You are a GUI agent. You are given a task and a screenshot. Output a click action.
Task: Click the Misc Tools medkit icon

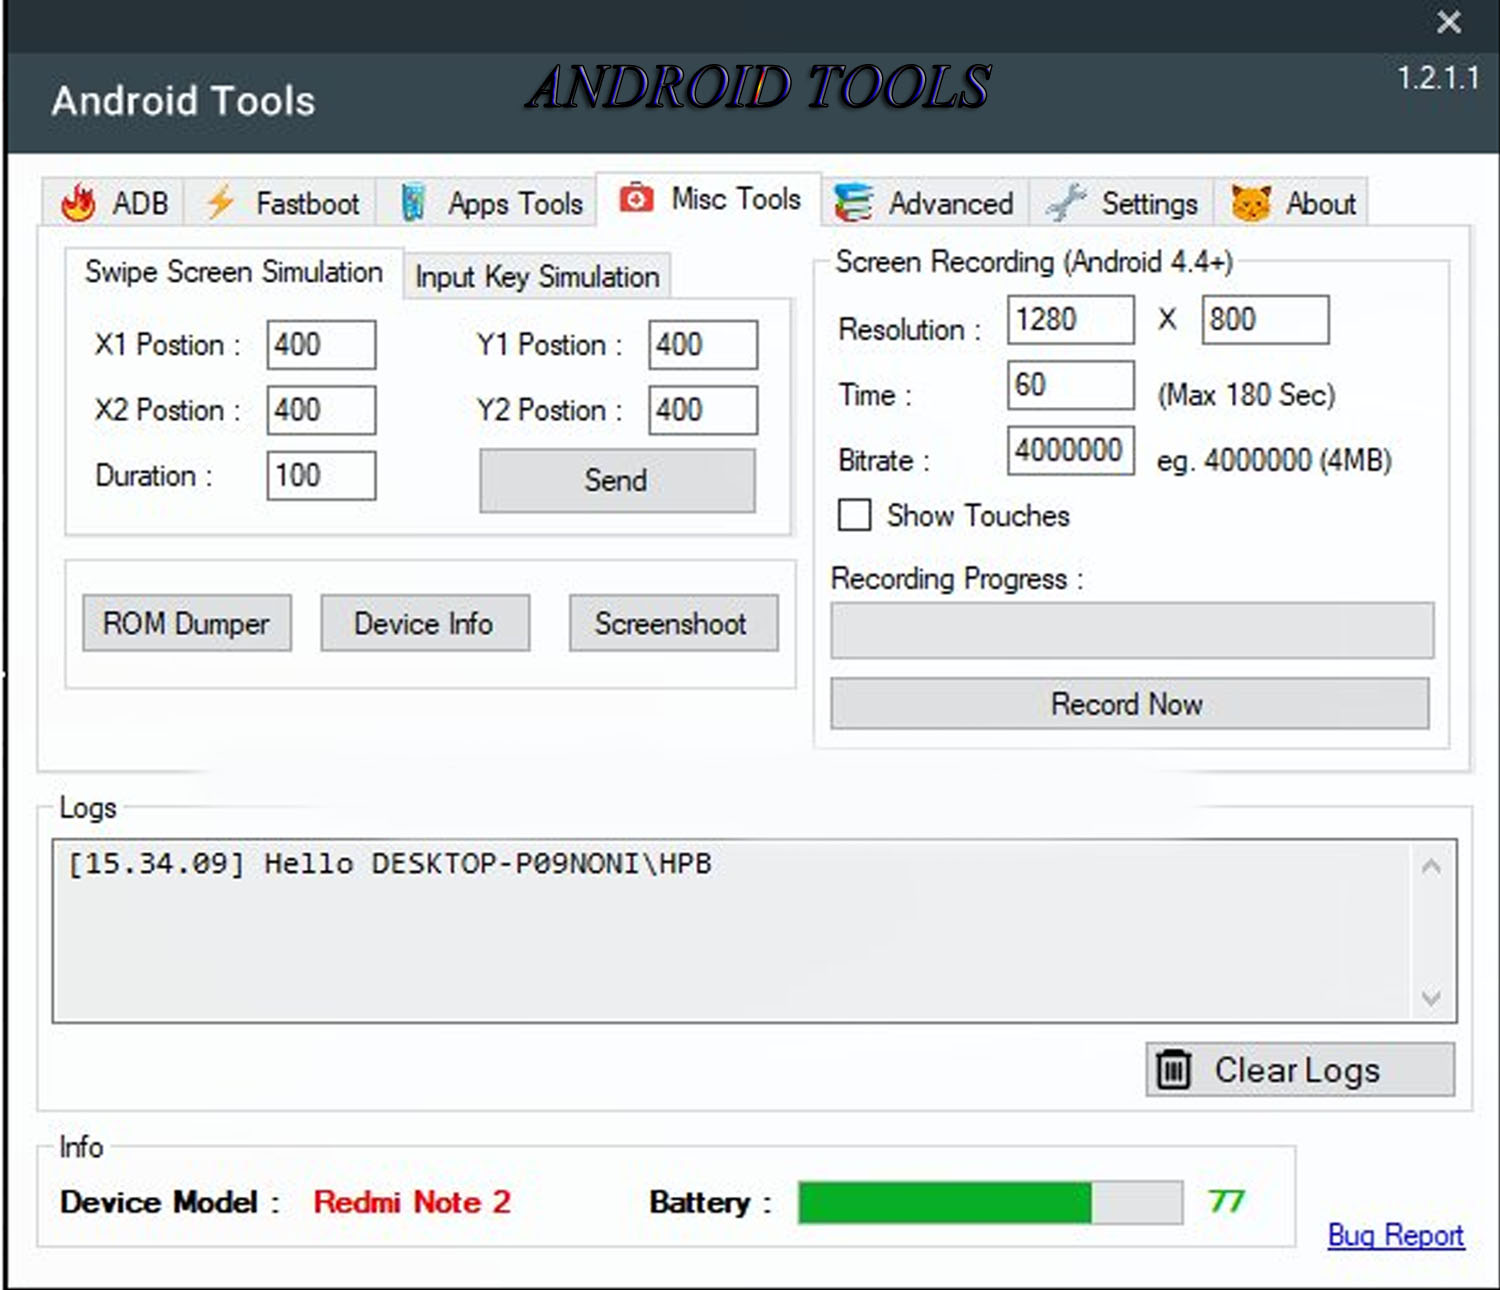pyautogui.click(x=636, y=199)
